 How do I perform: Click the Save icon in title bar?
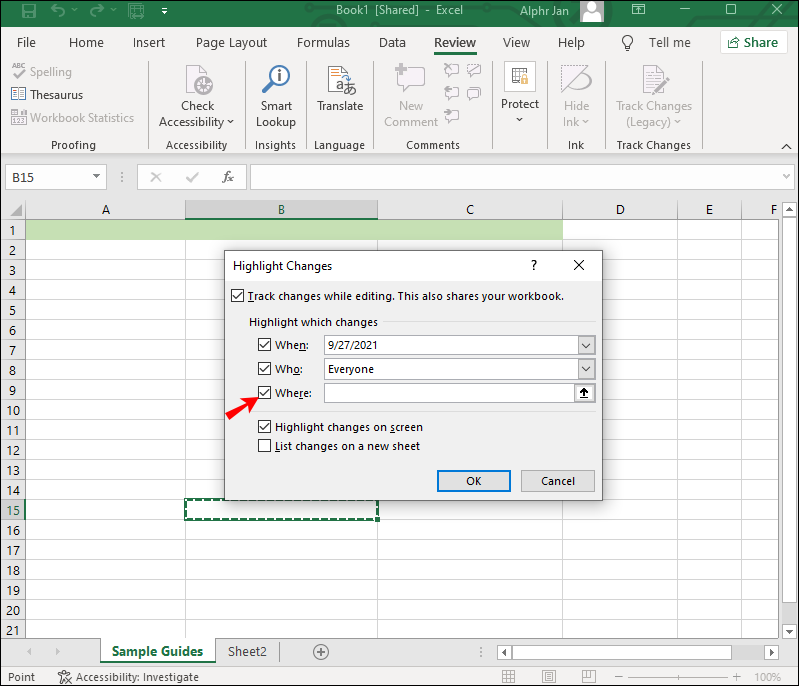(x=29, y=13)
